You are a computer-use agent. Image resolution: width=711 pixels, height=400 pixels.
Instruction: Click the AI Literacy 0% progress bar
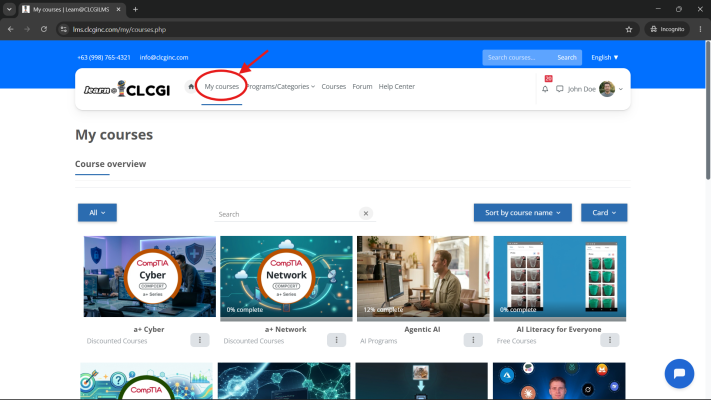point(560,319)
